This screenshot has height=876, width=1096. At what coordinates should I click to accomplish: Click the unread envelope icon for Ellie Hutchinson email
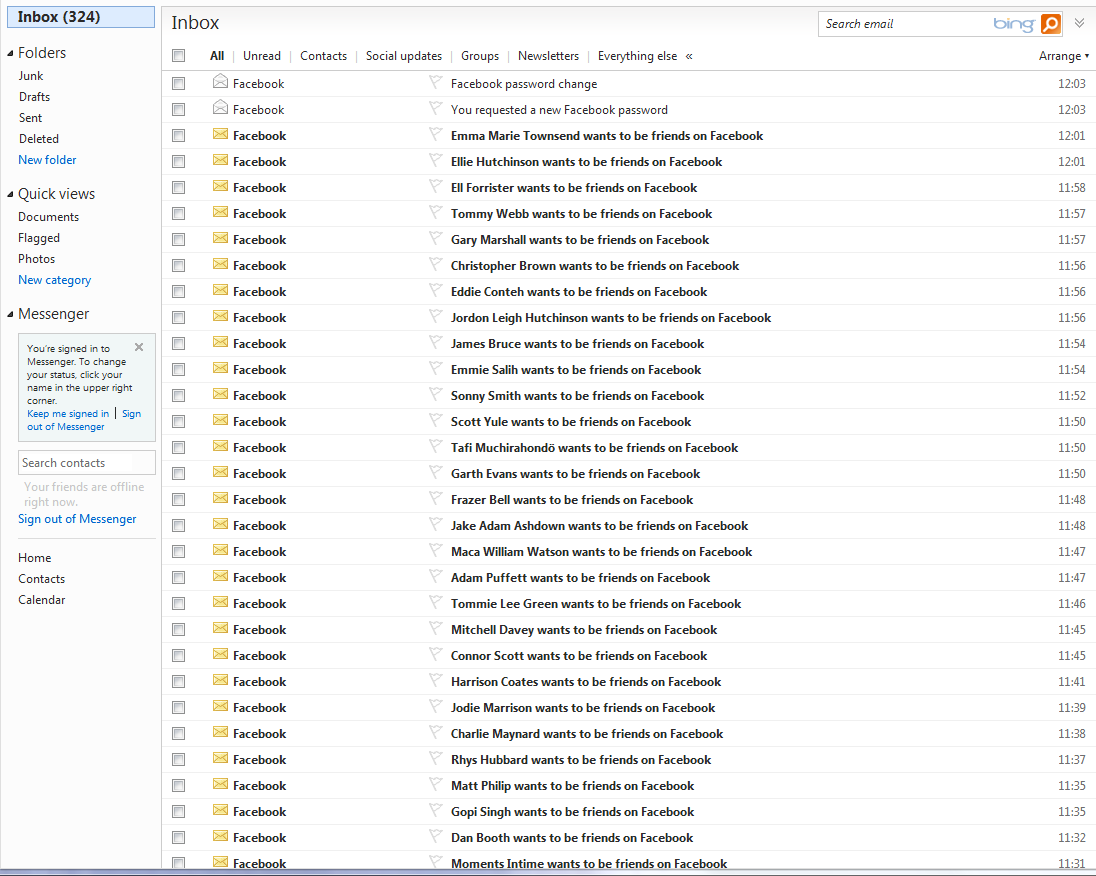(220, 161)
